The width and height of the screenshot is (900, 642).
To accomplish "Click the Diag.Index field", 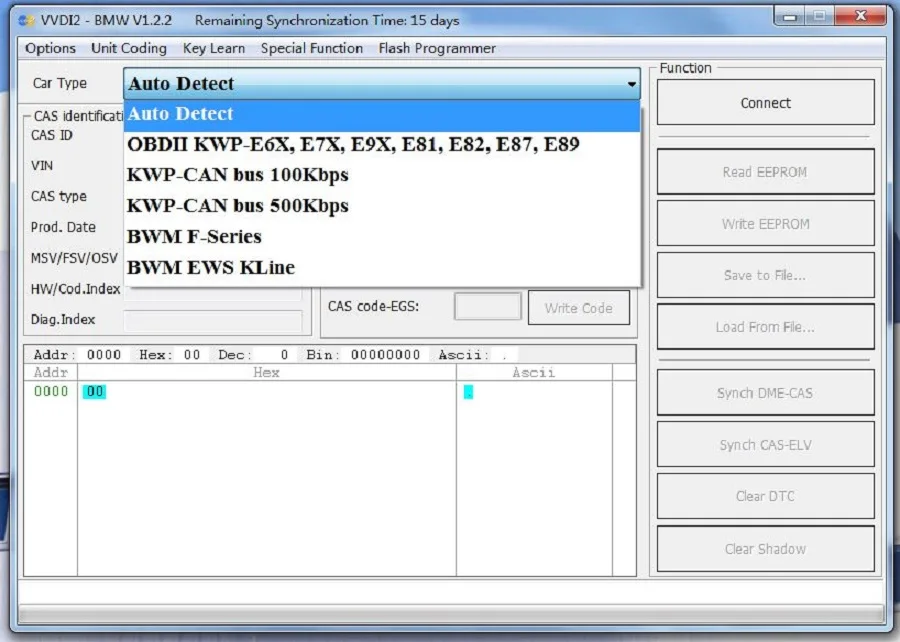I will point(212,320).
